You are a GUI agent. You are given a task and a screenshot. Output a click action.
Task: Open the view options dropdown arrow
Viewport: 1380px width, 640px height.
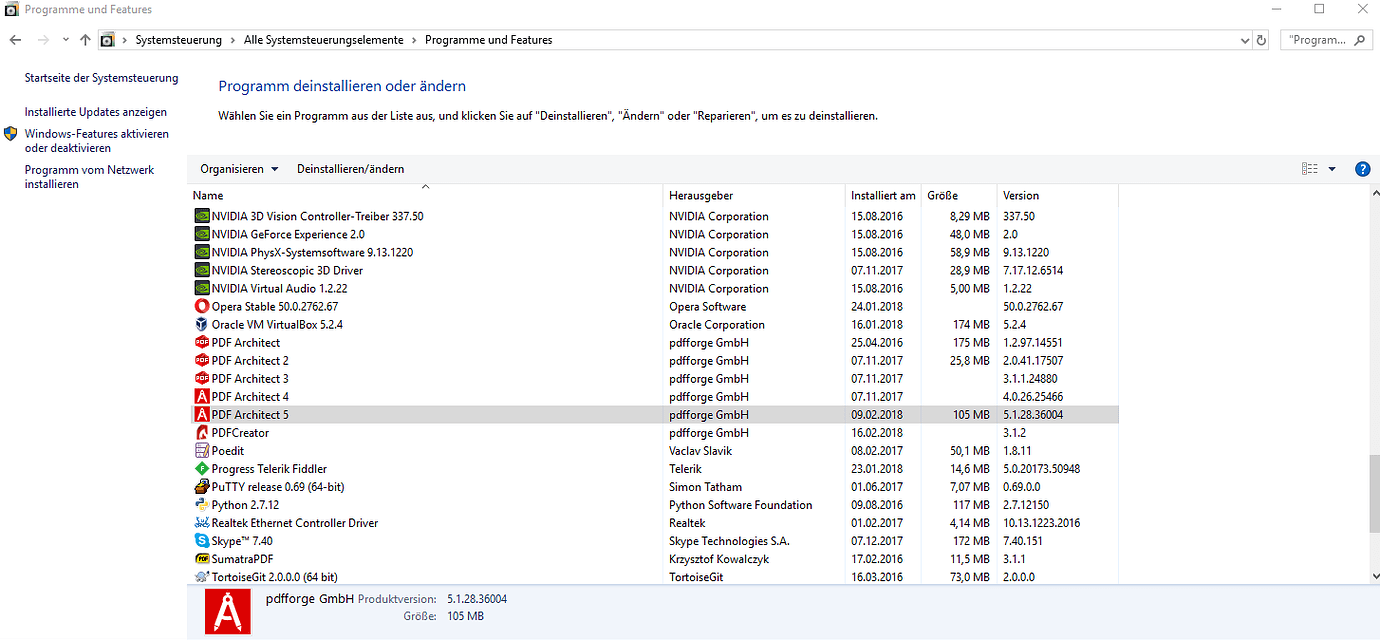(x=1332, y=169)
